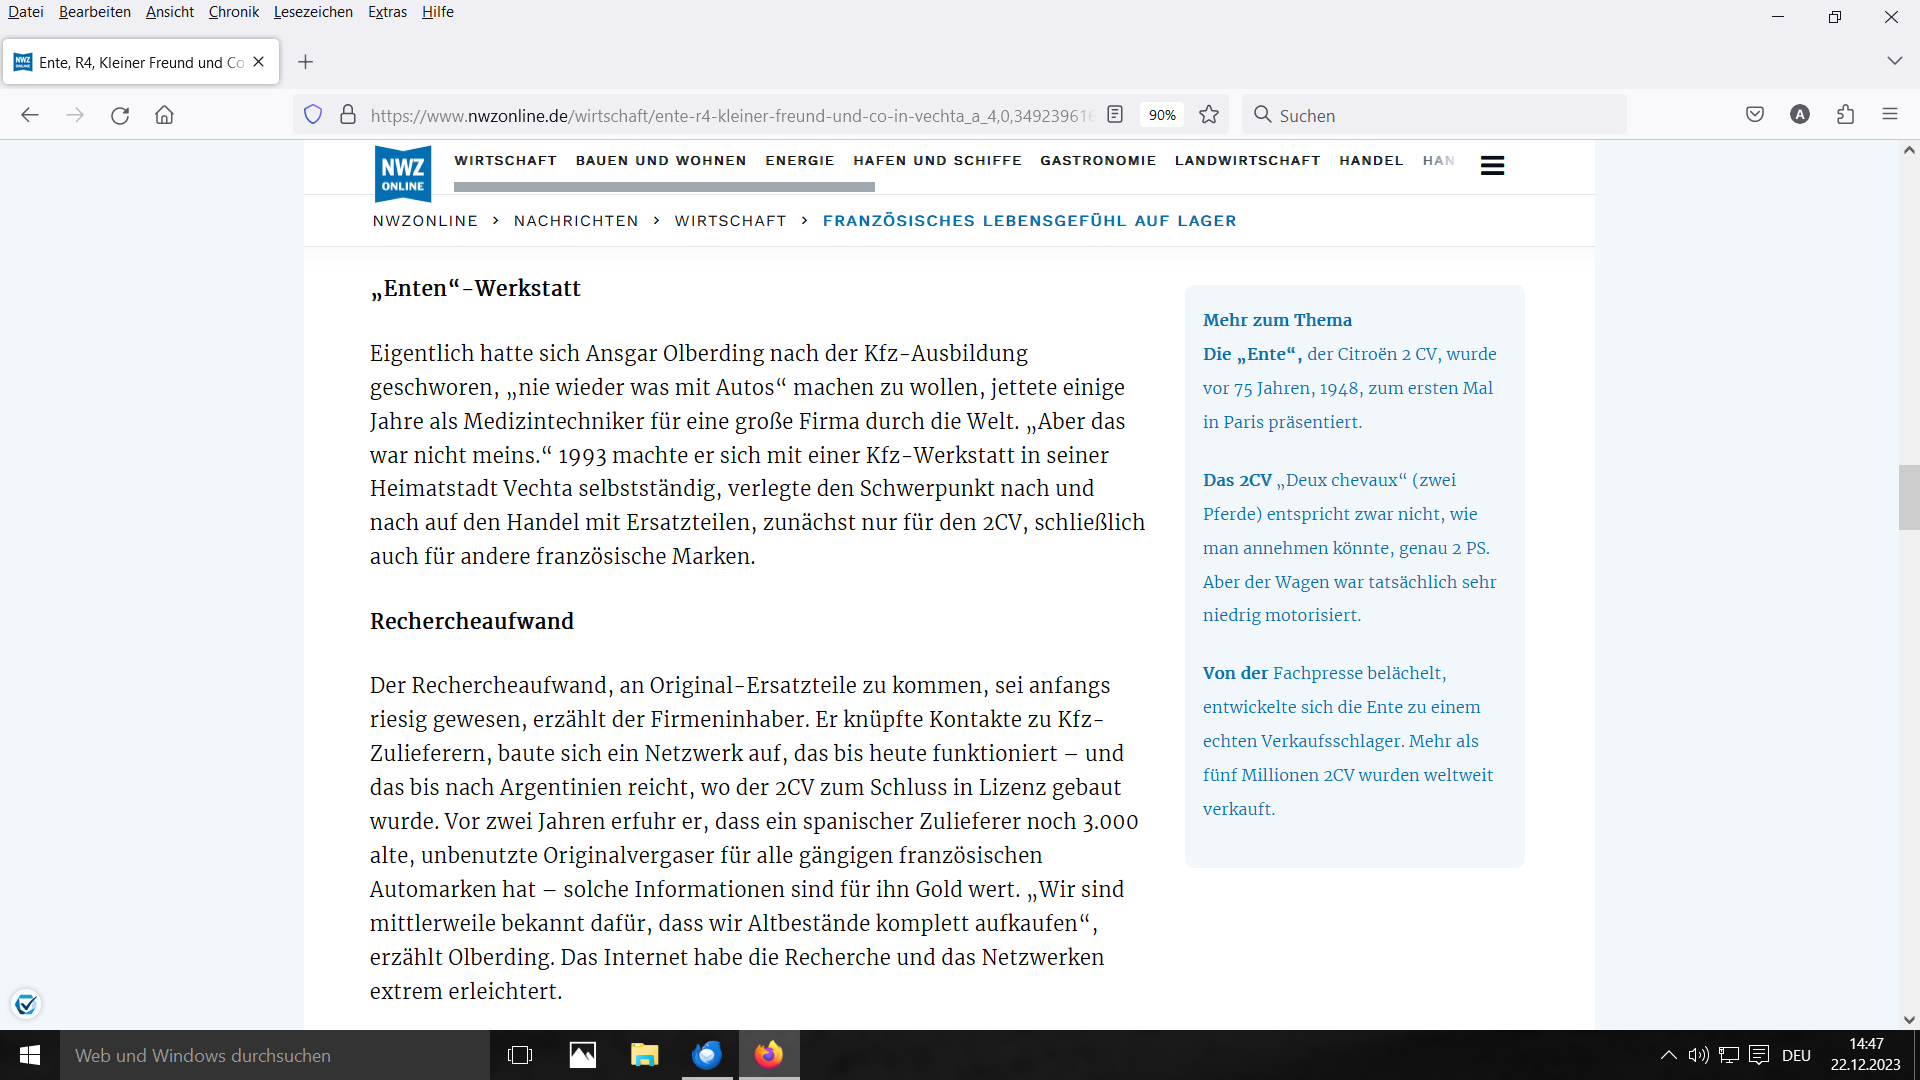
Task: Go to Nachrichten breadcrumb link
Action: pyautogui.click(x=576, y=221)
